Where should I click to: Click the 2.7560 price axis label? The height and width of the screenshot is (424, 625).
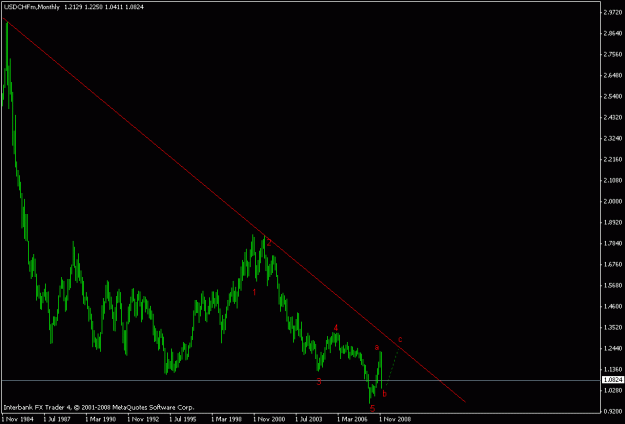611,54
